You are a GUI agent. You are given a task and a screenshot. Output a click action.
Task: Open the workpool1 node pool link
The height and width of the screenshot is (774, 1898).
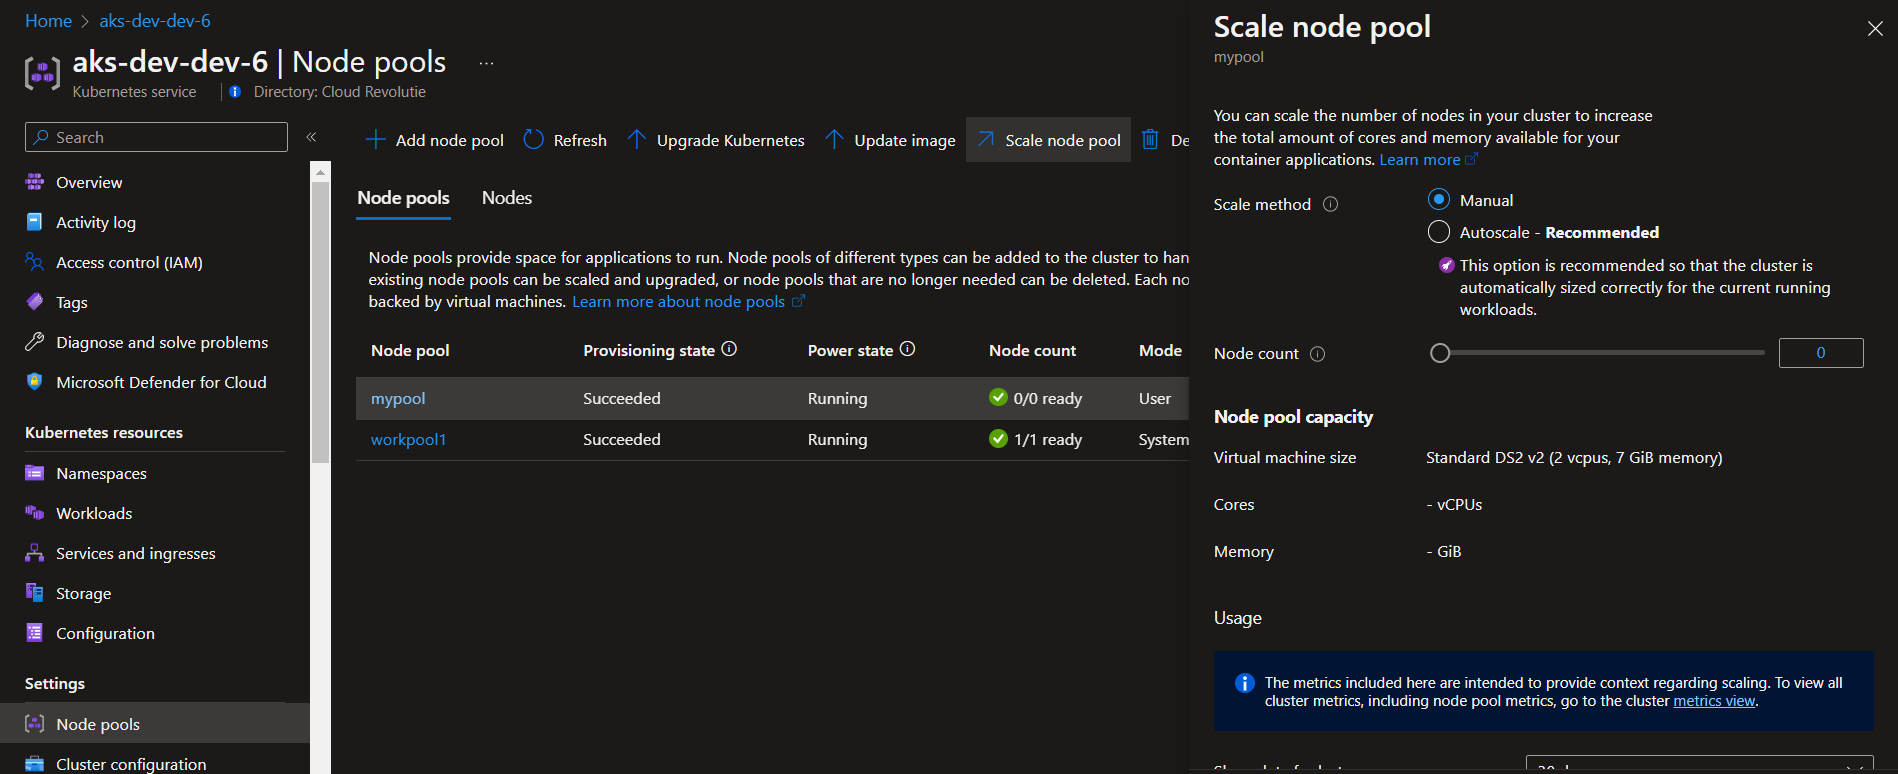pyautogui.click(x=408, y=439)
